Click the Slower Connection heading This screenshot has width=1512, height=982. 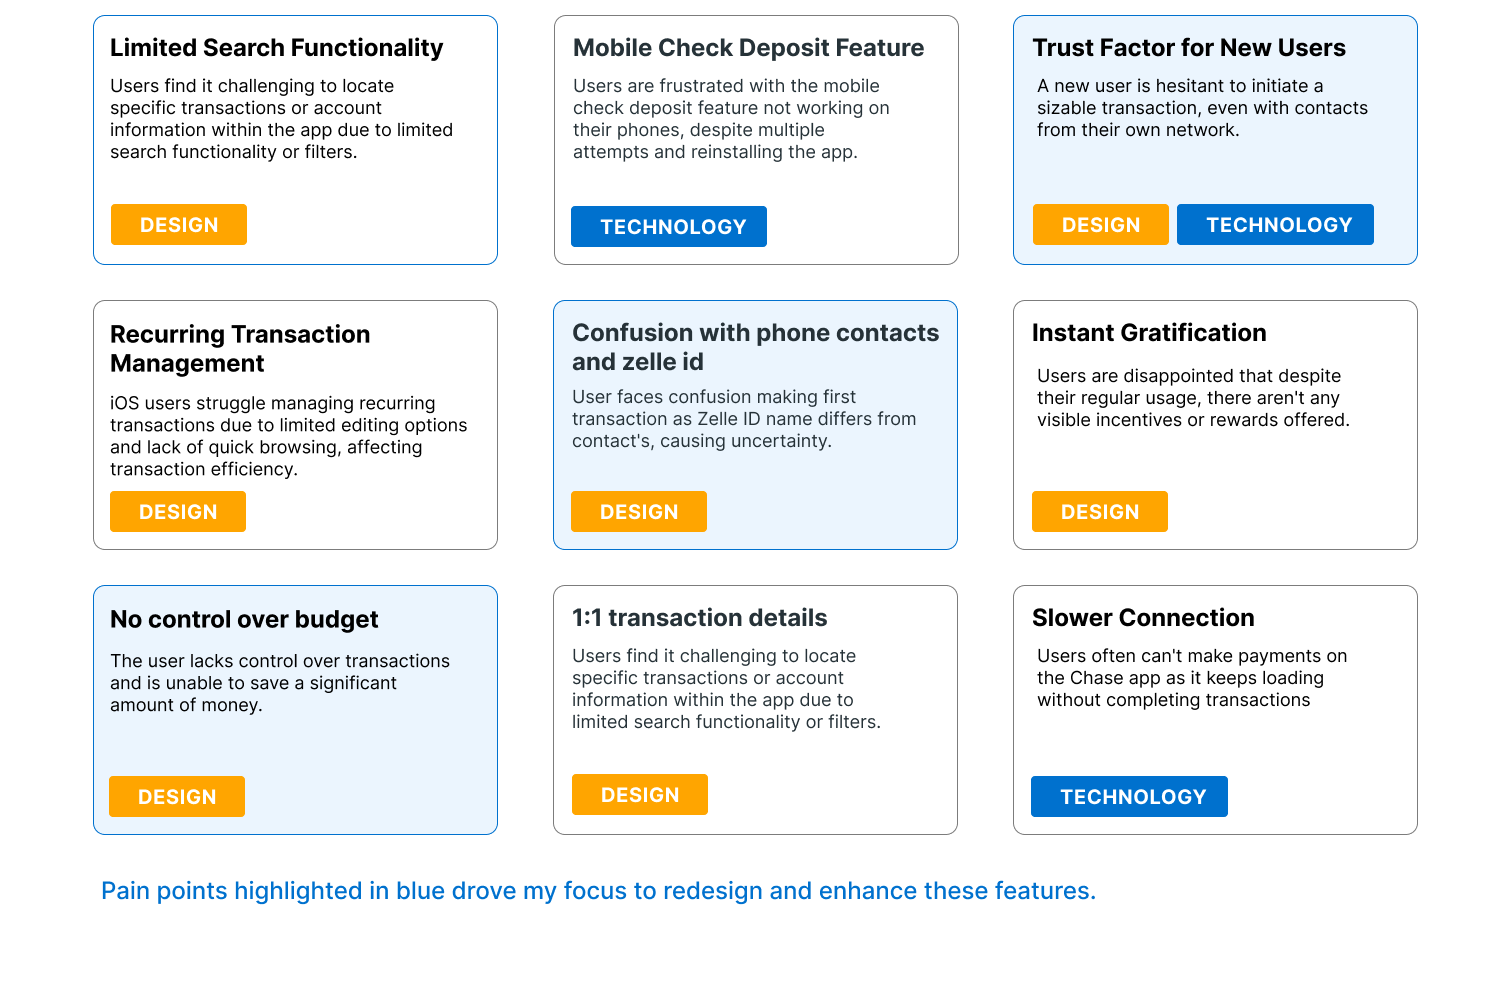1143,618
